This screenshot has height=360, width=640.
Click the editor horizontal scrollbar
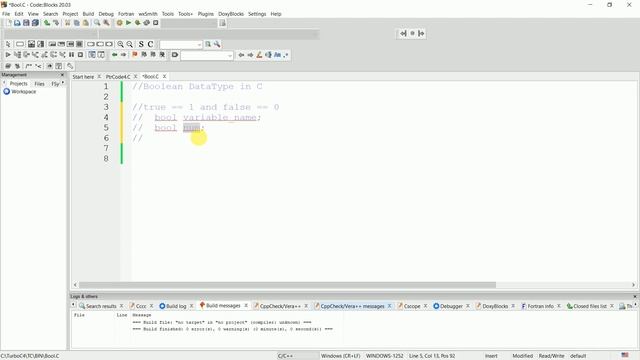pyautogui.click(x=287, y=285)
